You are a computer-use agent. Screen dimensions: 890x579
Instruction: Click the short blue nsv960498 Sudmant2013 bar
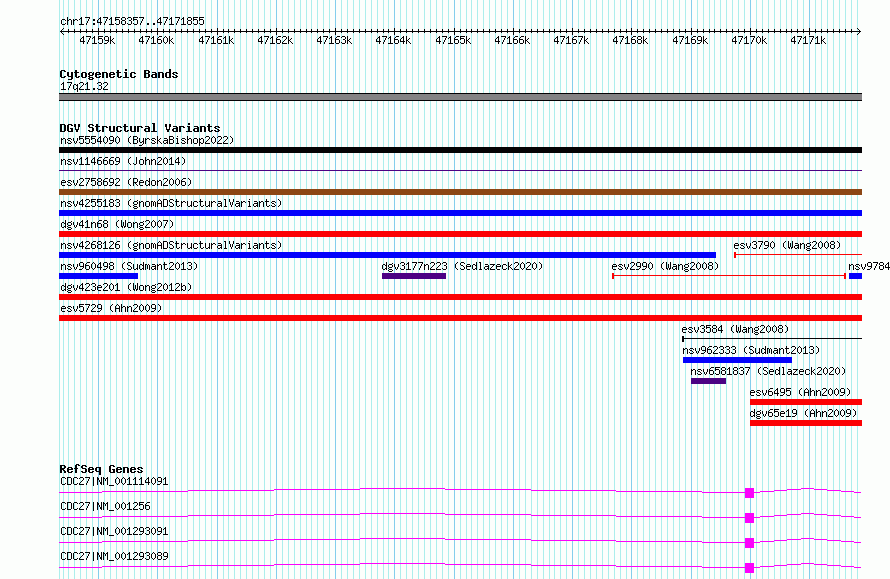pos(99,276)
